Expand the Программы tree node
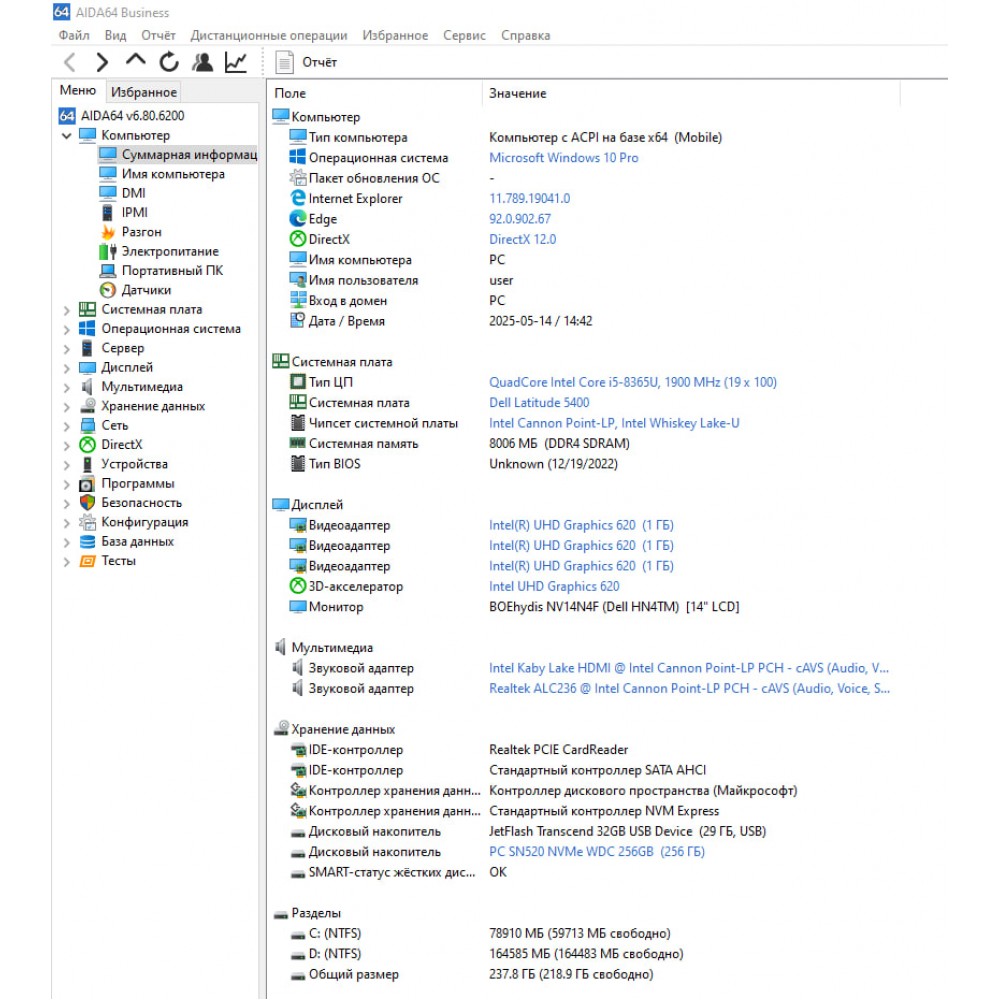1000x1000 pixels. point(66,484)
